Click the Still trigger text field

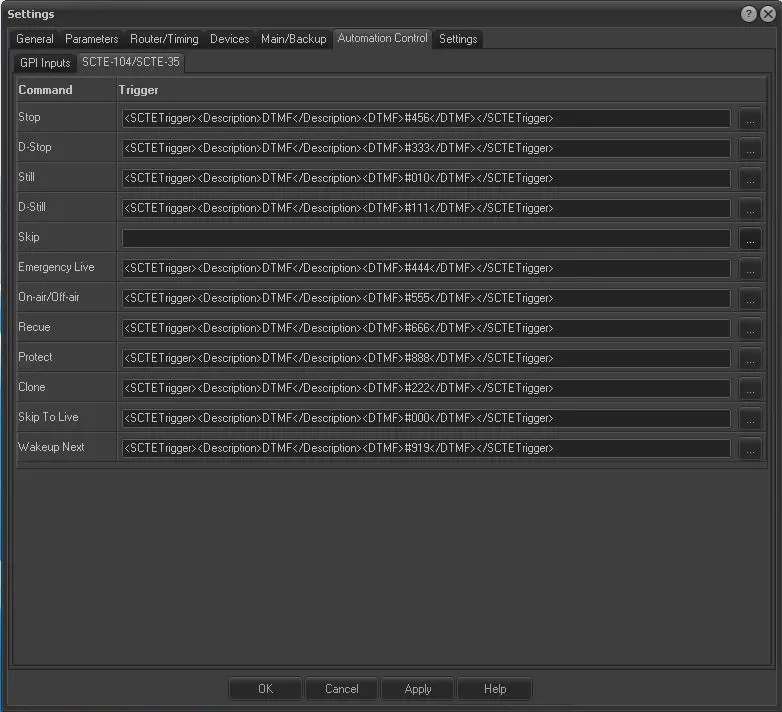(x=426, y=178)
